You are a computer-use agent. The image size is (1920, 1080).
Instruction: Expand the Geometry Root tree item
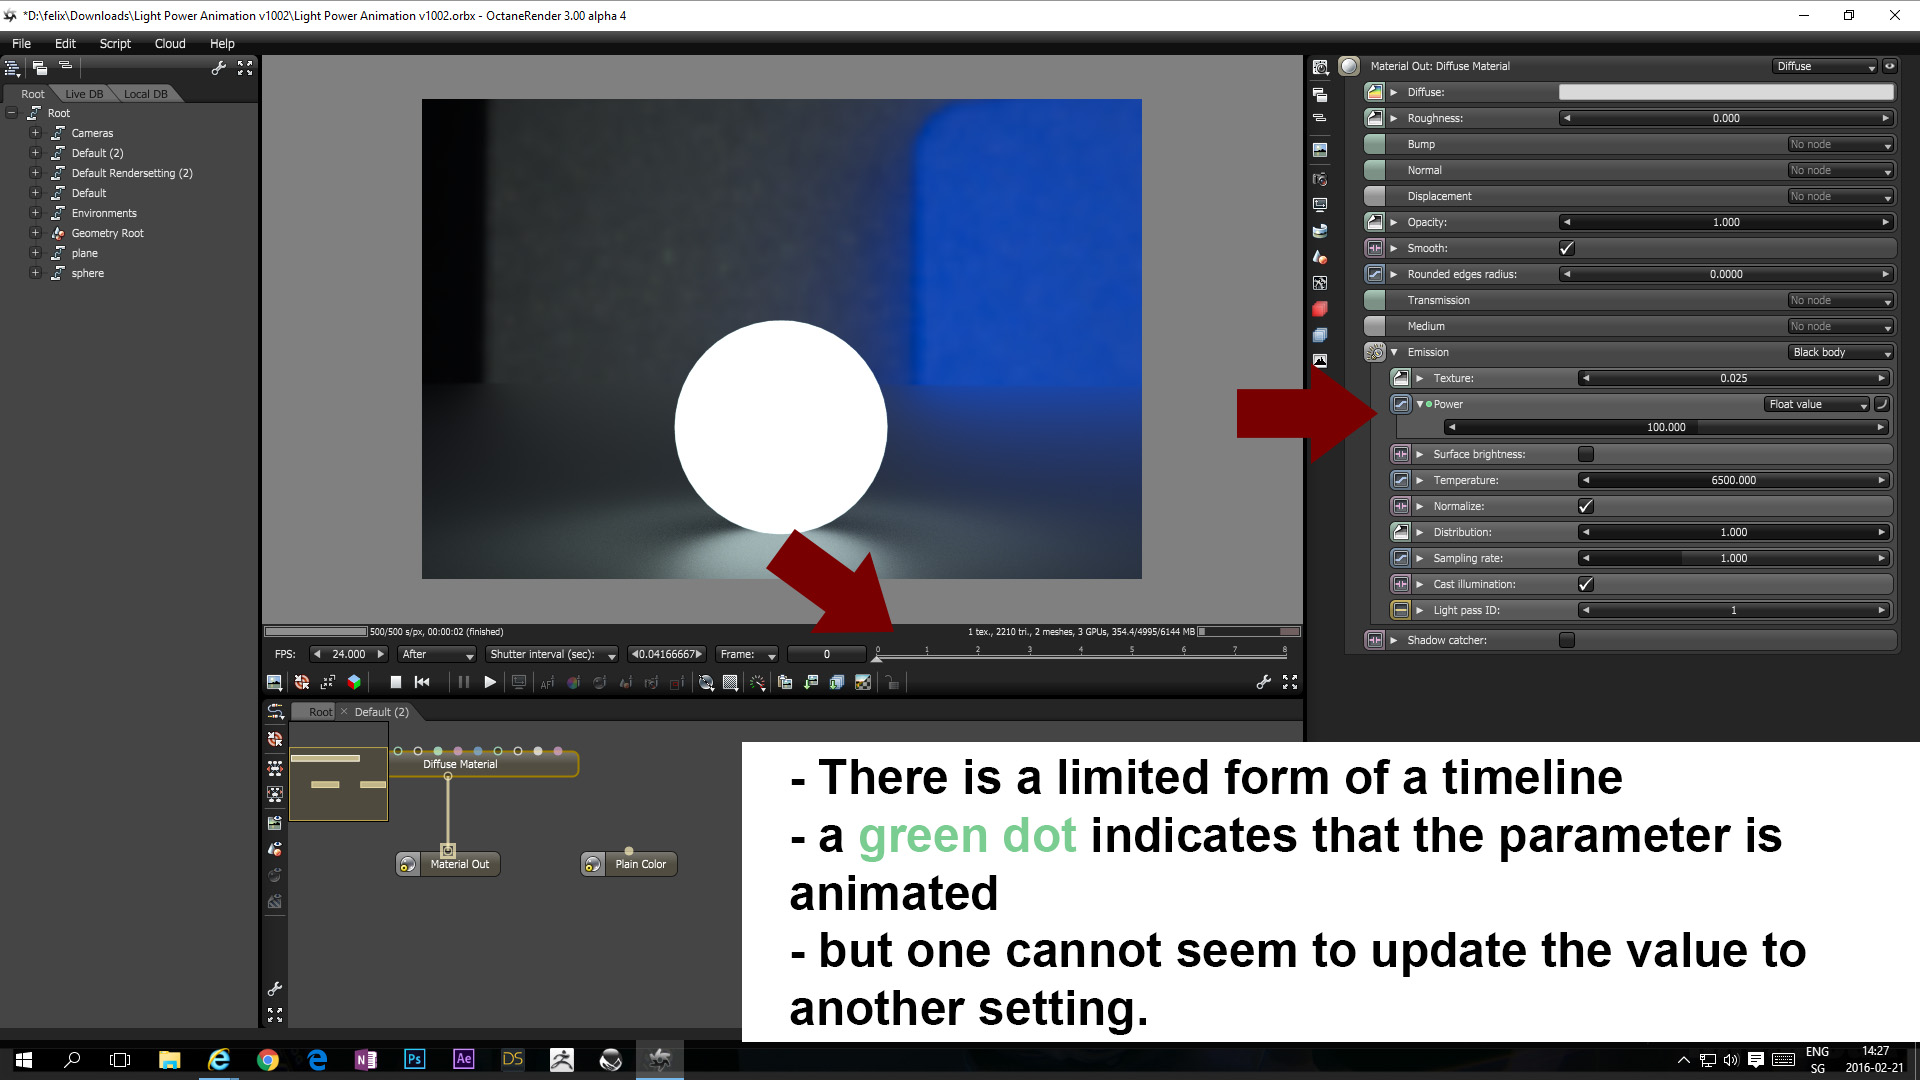[x=35, y=233]
